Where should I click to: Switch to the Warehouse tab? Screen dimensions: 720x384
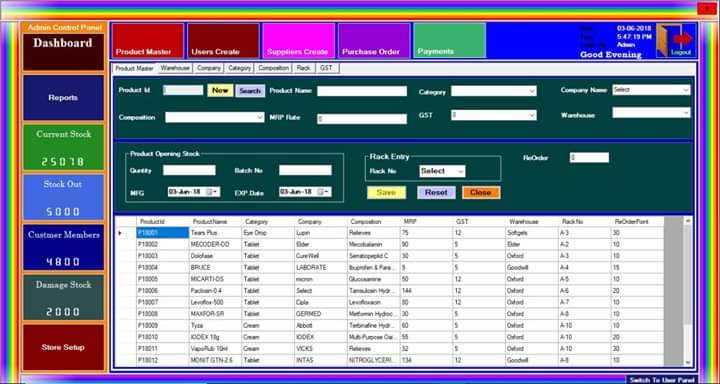175,68
